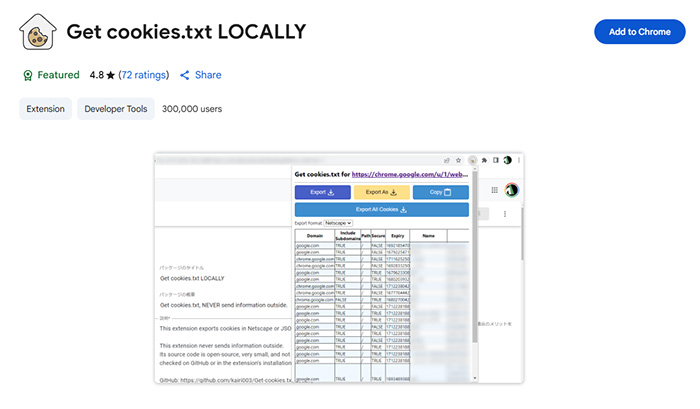Click the profile avatar in browser toolbar
This screenshot has width=700, height=409.
click(507, 160)
